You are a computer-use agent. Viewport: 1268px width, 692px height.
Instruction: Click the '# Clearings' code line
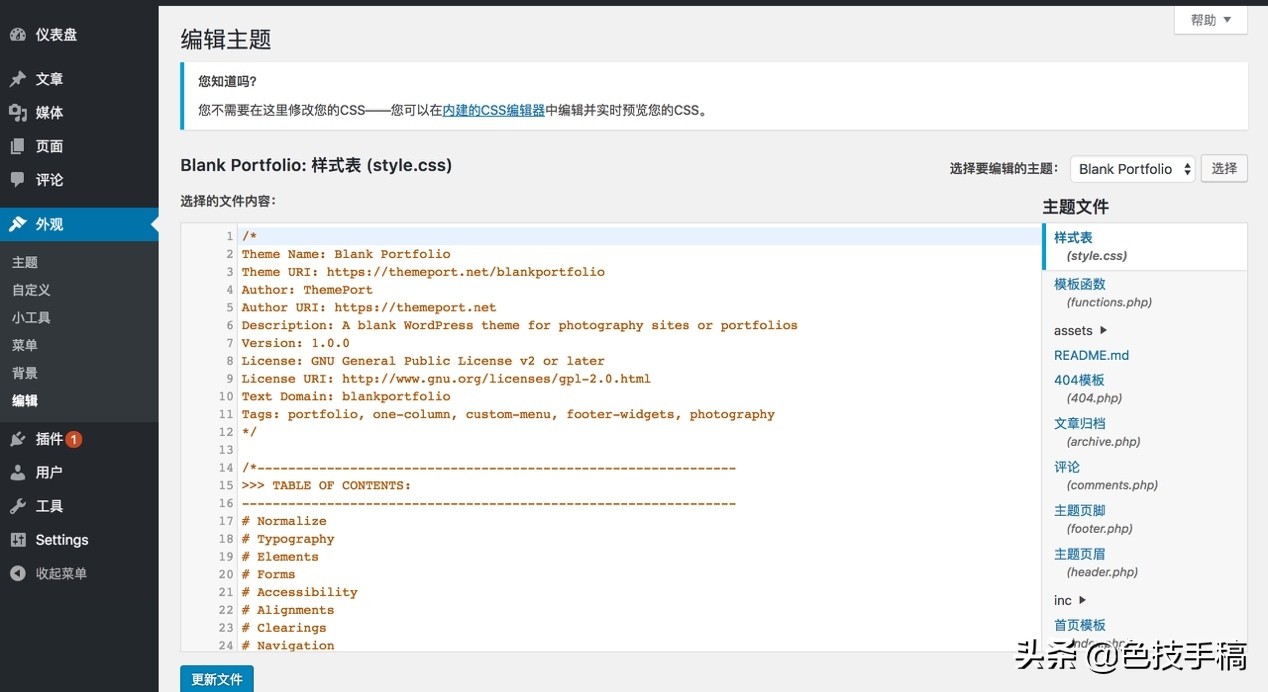pyautogui.click(x=284, y=628)
